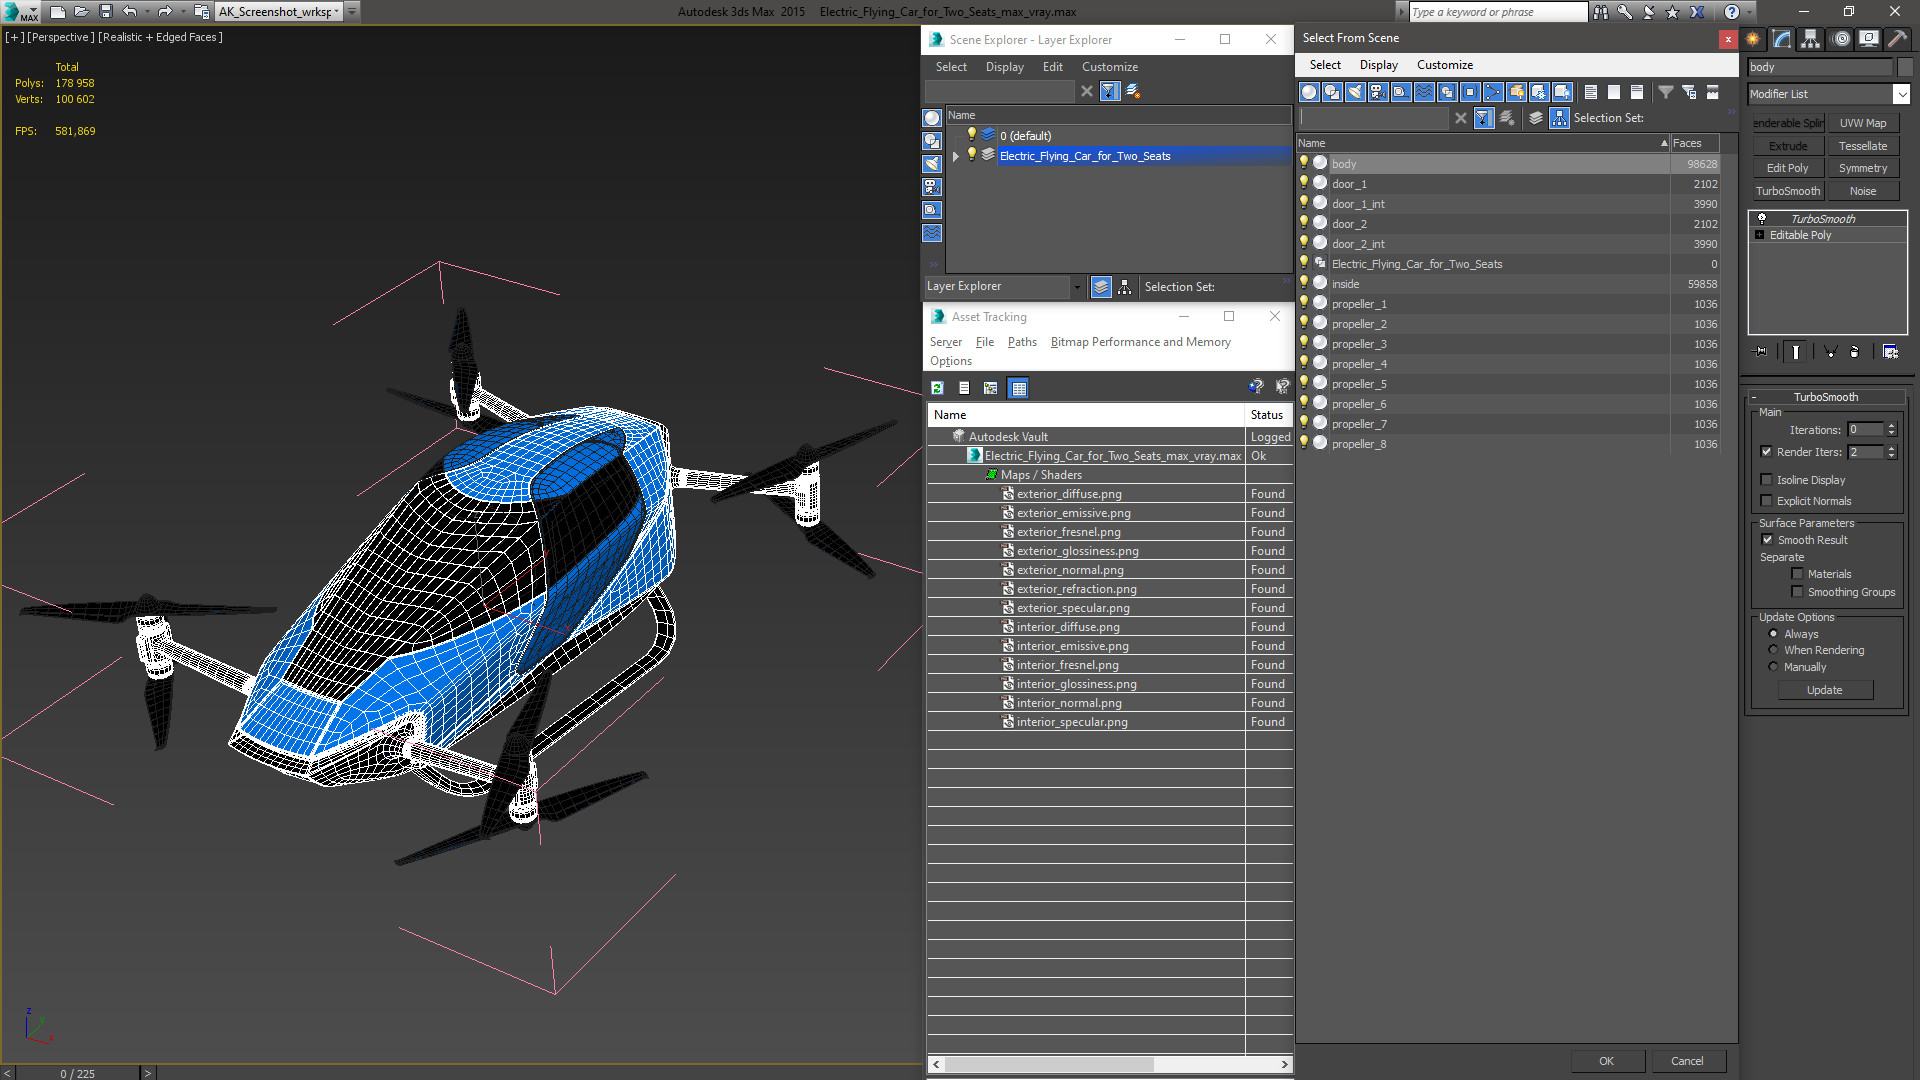Open the Motion command panel tab
The height and width of the screenshot is (1080, 1920).
tap(1841, 39)
